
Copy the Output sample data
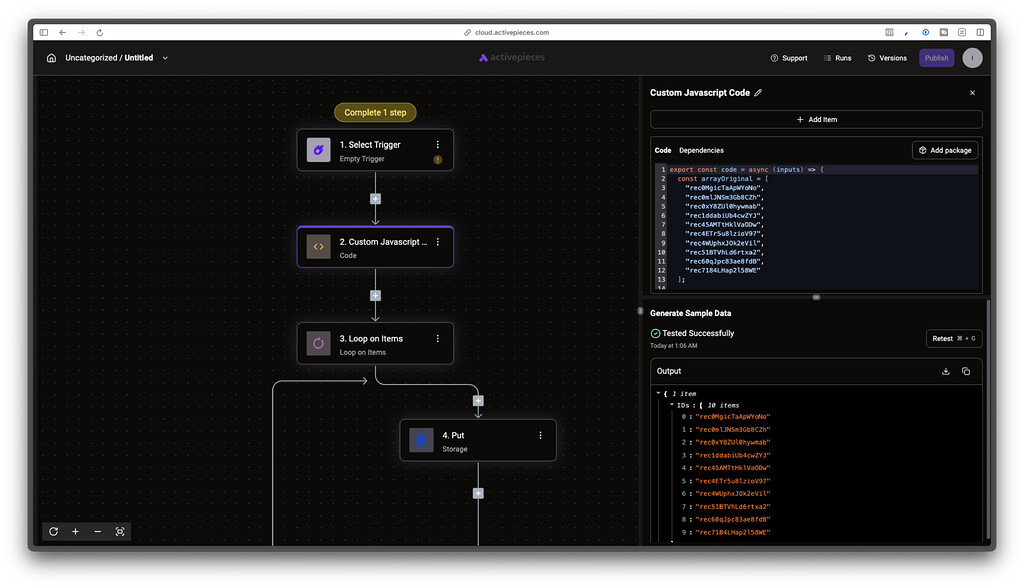tap(965, 371)
